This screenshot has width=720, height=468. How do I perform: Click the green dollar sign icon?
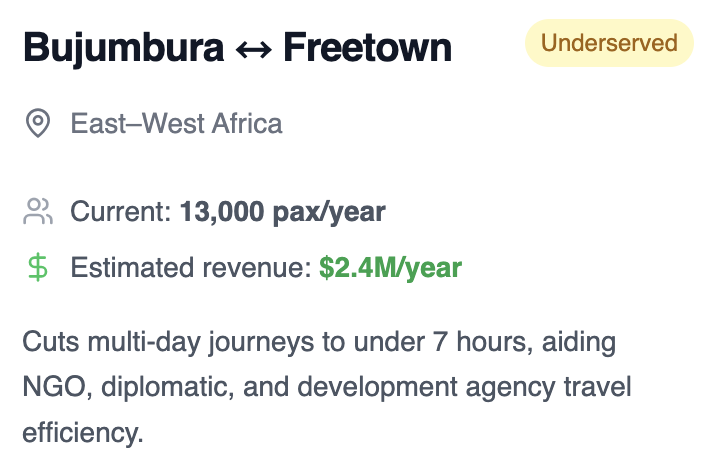click(38, 267)
